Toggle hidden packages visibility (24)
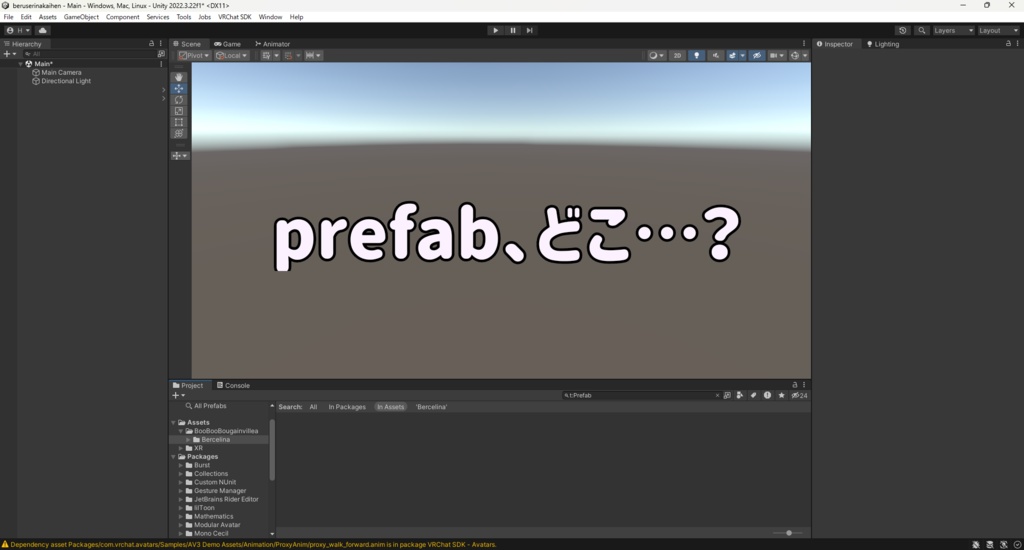 point(799,395)
